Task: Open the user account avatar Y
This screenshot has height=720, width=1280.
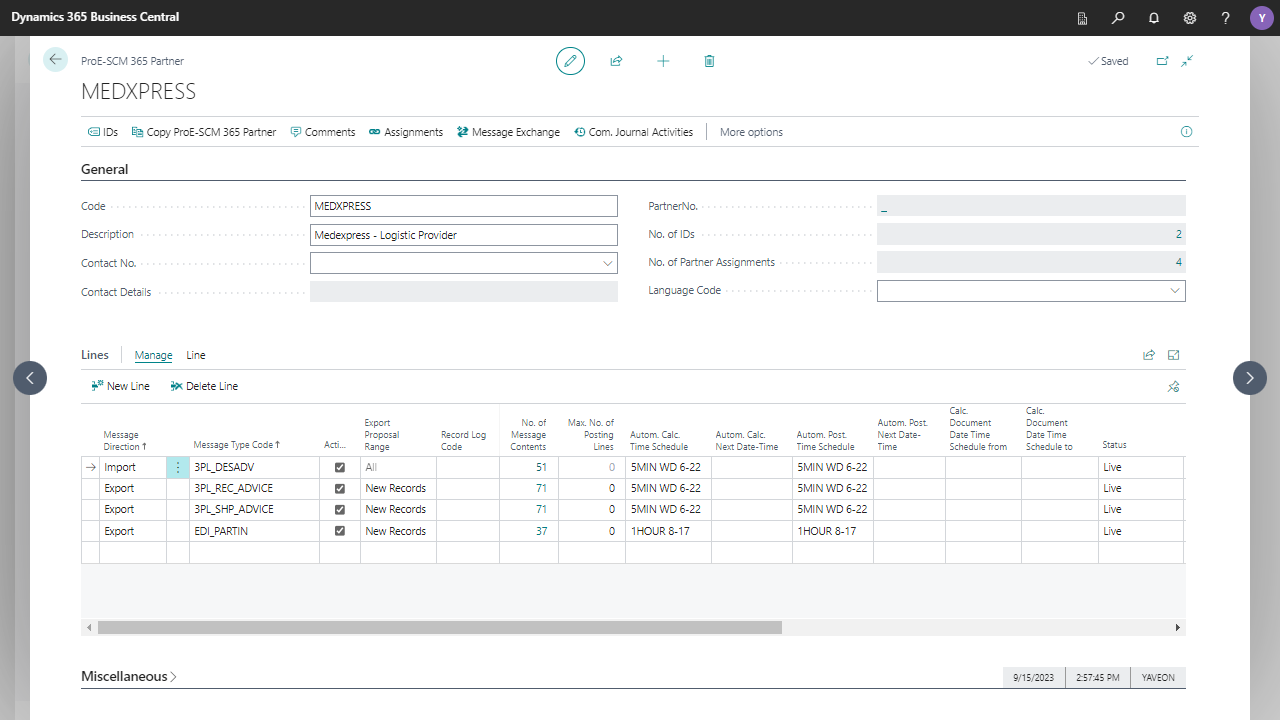Action: click(1261, 18)
